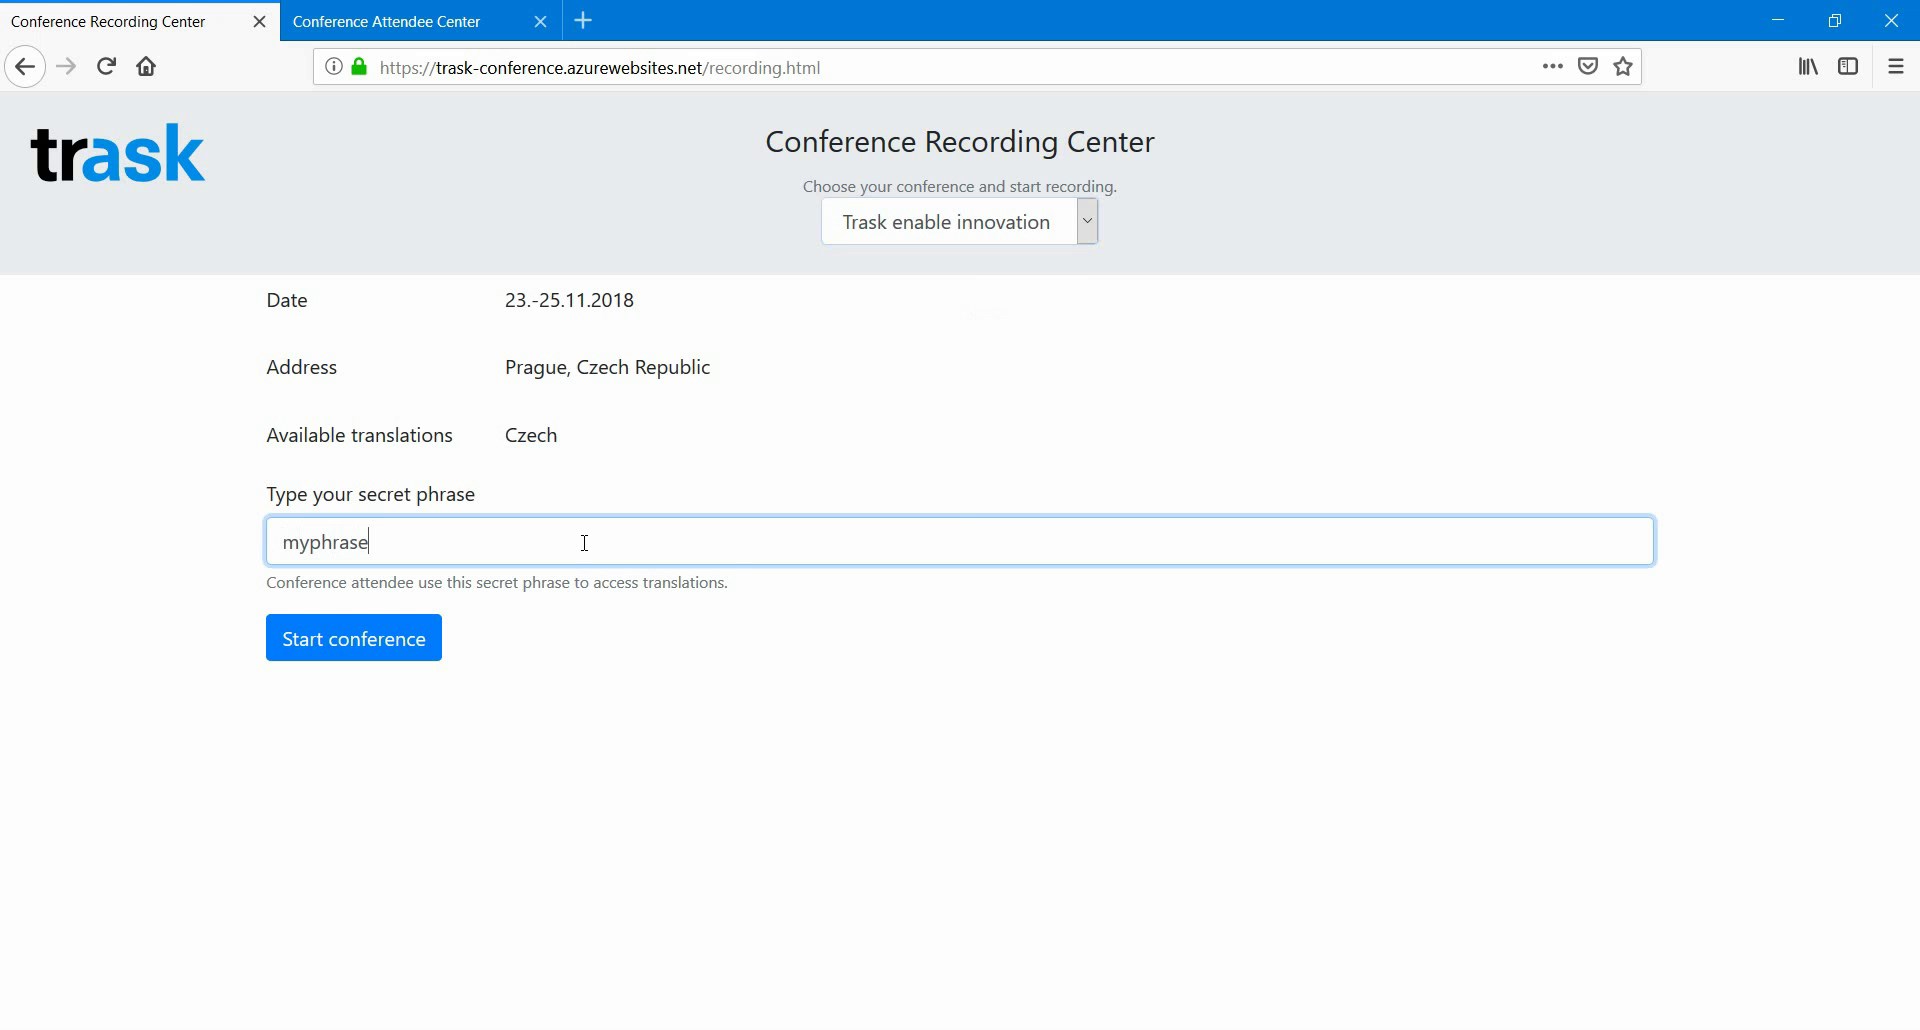The width and height of the screenshot is (1920, 1030).
Task: Bookmark this page with the star
Action: pyautogui.click(x=1624, y=67)
